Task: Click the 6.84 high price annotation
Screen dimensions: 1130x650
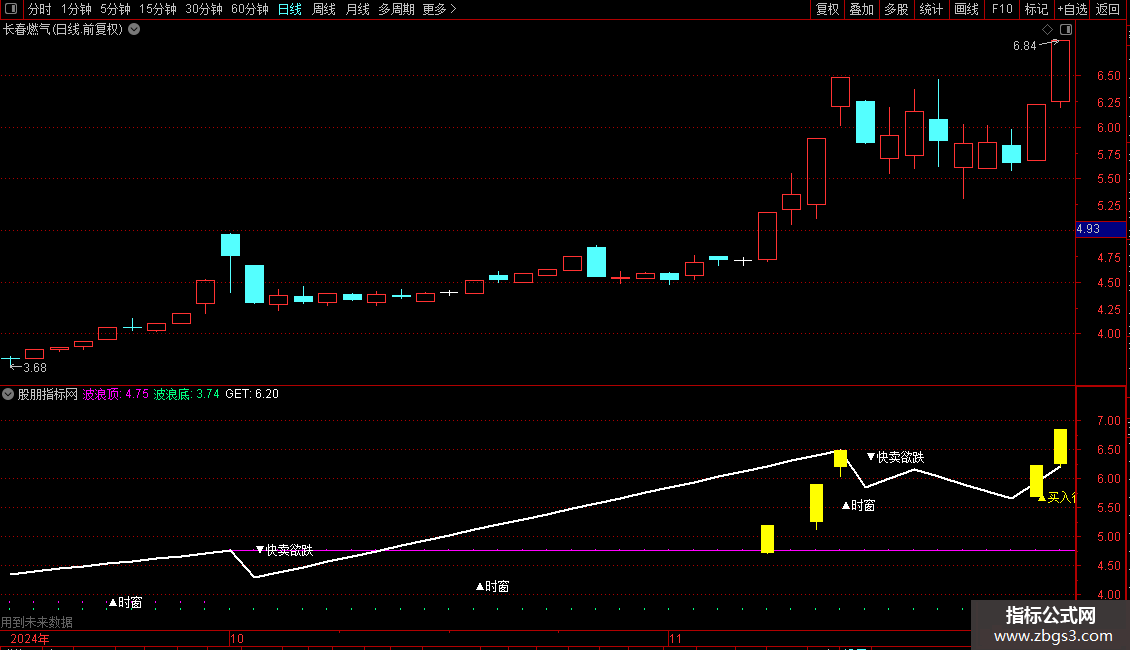Action: [x=1024, y=45]
